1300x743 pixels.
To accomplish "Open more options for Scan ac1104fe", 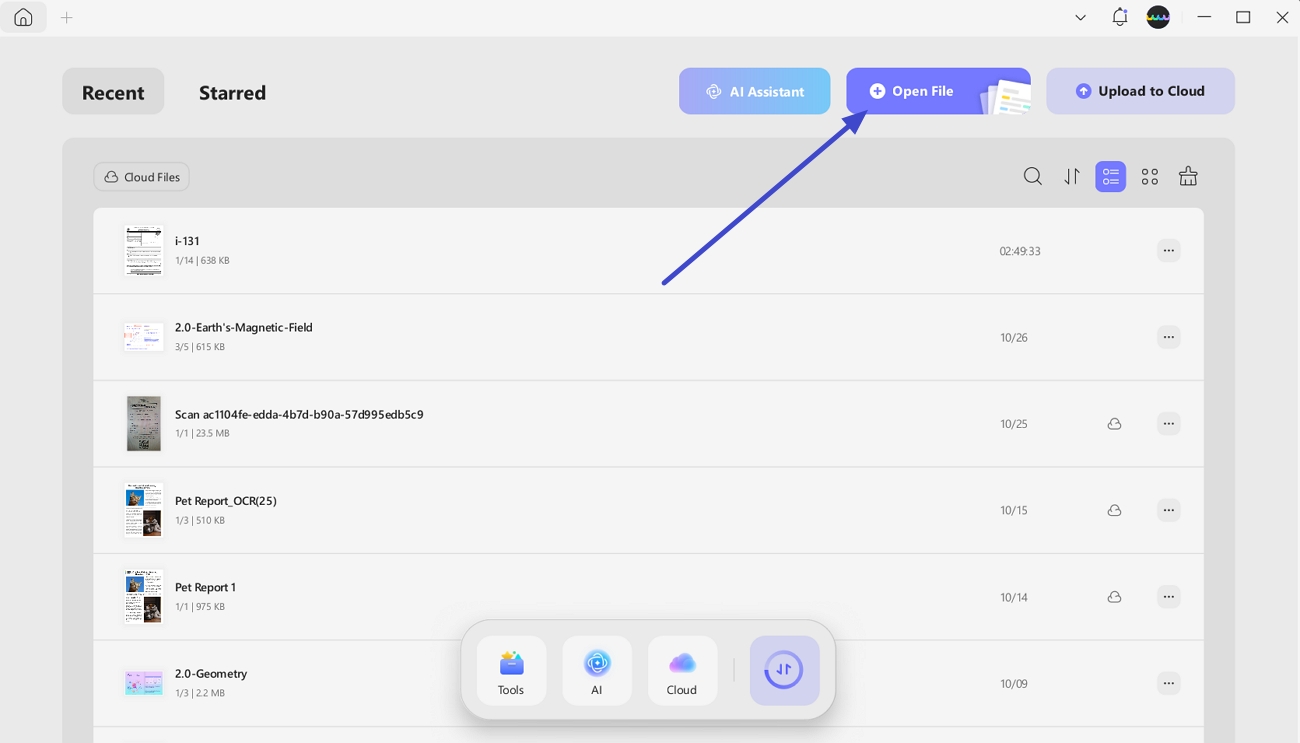I will pyautogui.click(x=1168, y=424).
